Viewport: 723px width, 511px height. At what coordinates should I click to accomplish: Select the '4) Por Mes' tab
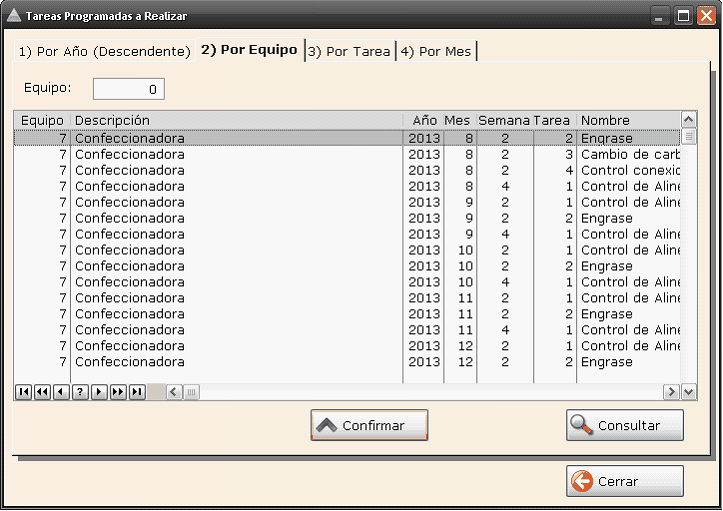(436, 51)
